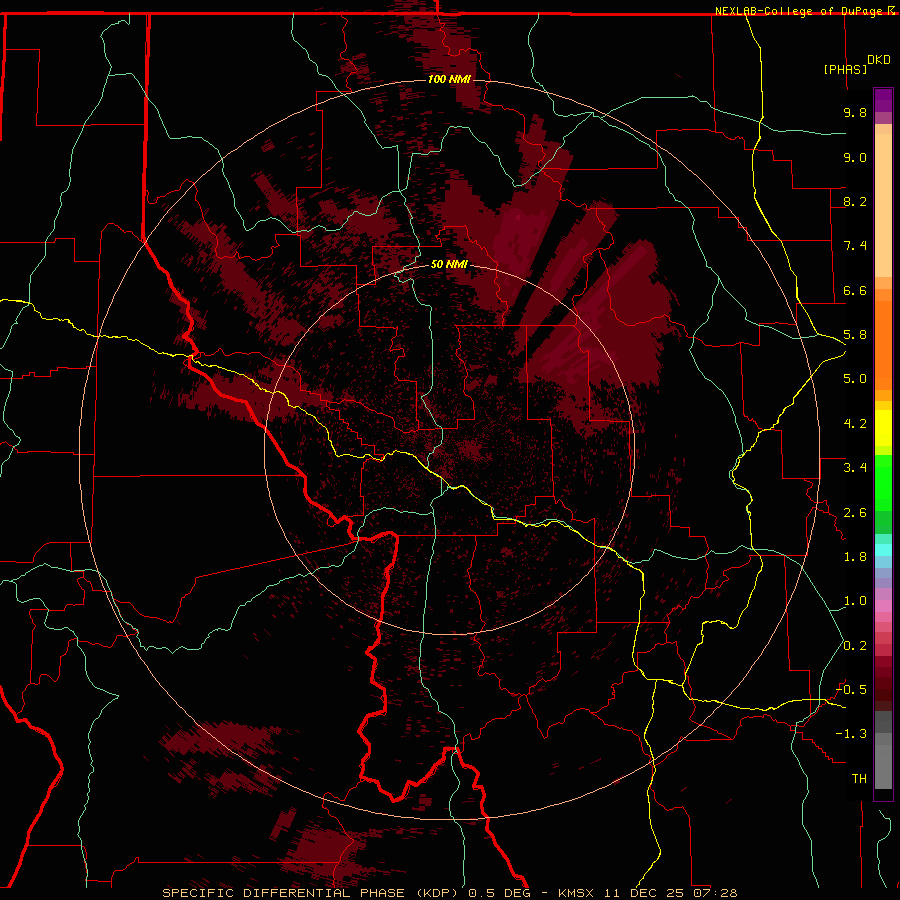Screen dimensions: 900x900
Task: Pick the peach segment of the colorbar
Action: click(x=883, y=205)
